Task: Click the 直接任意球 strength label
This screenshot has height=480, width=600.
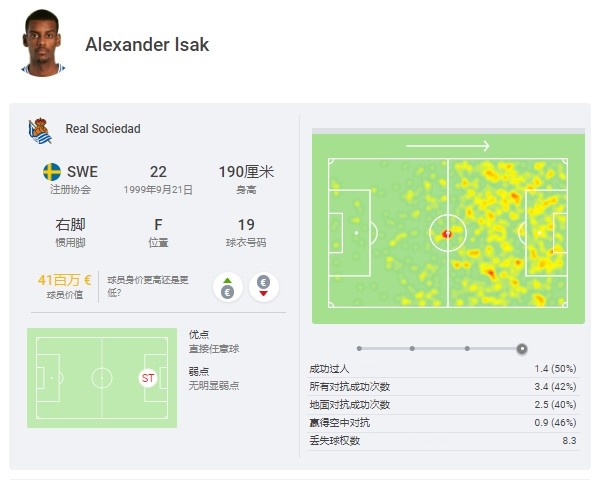Action: 214,349
